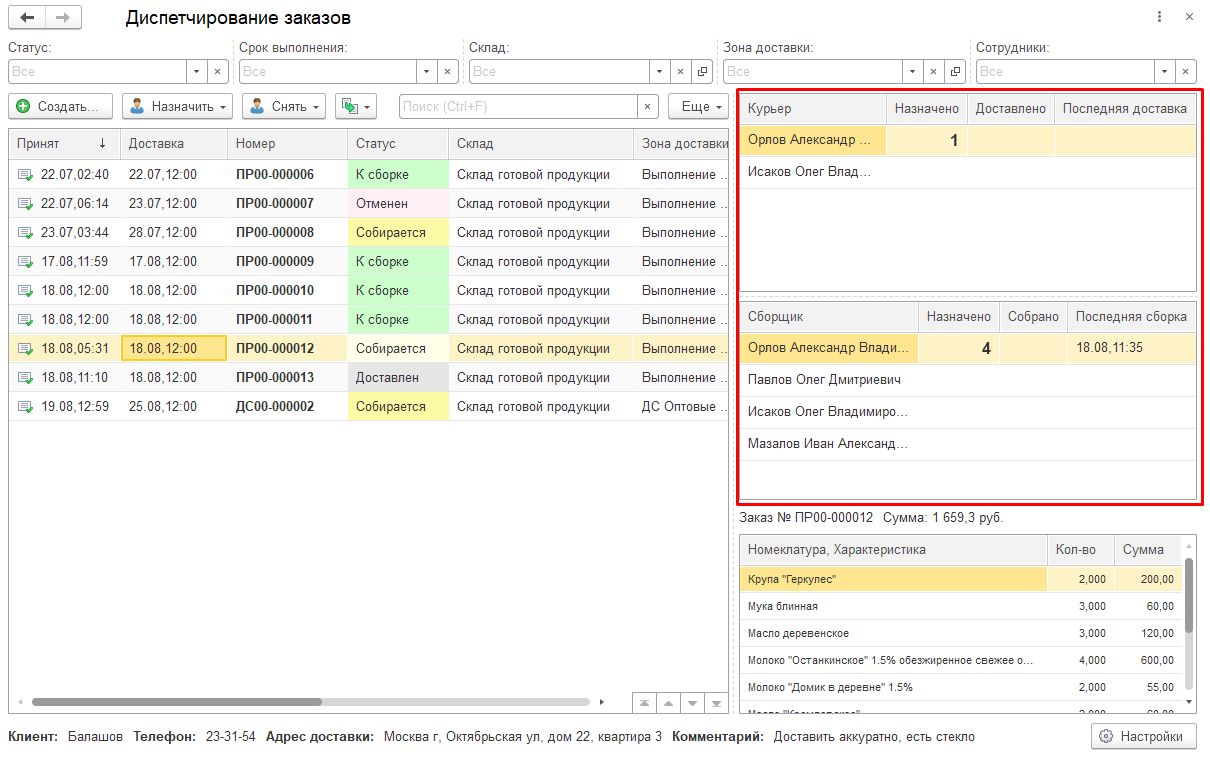Expand the Статус filter dropdown
Image resolution: width=1210 pixels, height=759 pixels.
(195, 72)
